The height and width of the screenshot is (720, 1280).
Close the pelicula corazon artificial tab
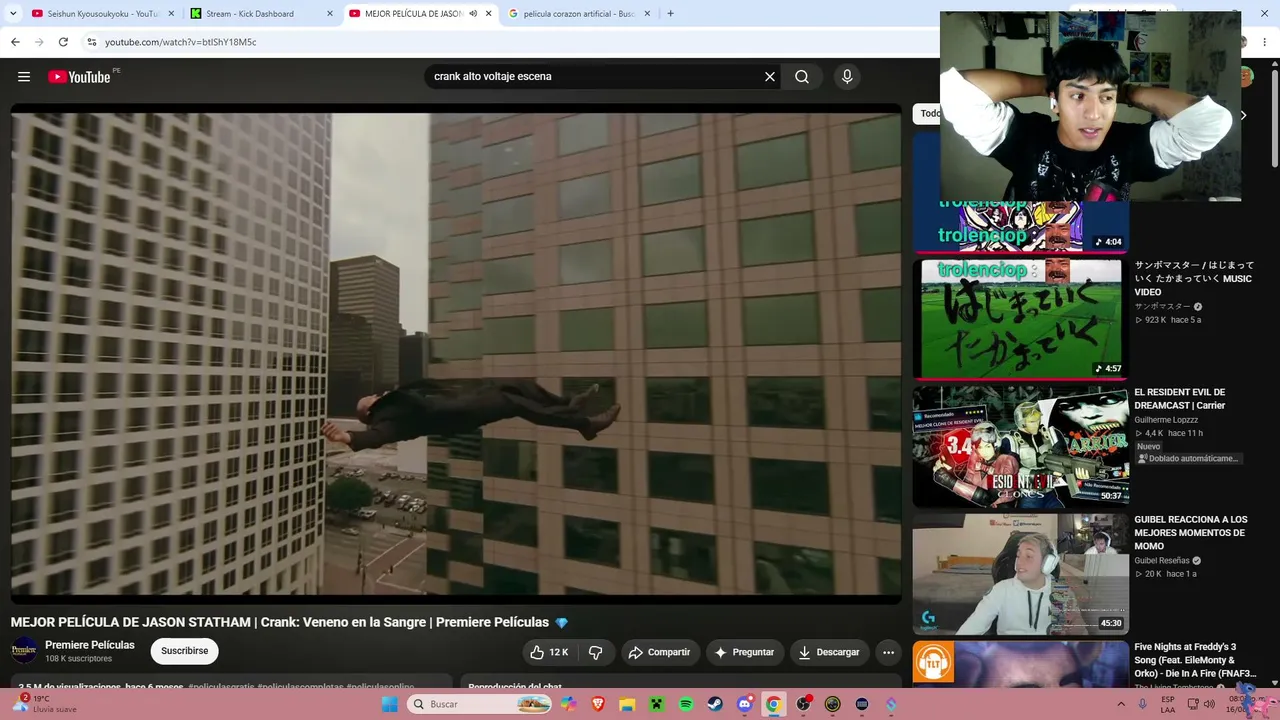tap(647, 14)
